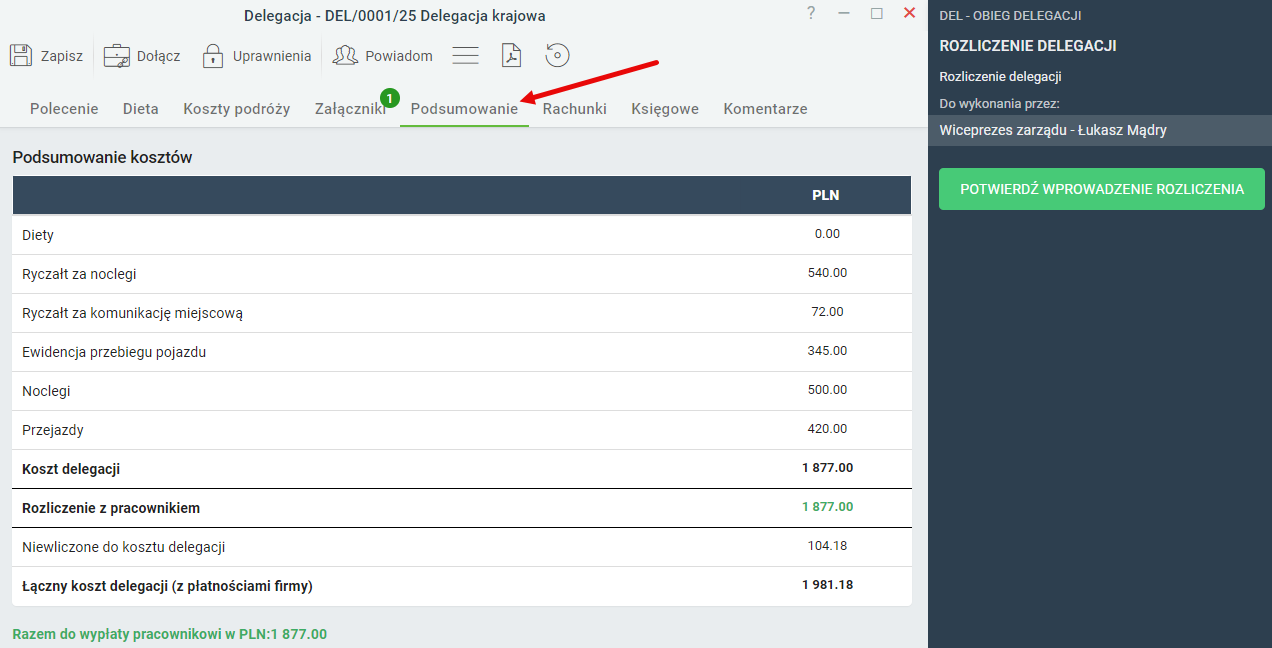The image size is (1272, 648).
Task: Click Ewidencja przebiegu pojazdu label
Action: pyautogui.click(x=114, y=352)
